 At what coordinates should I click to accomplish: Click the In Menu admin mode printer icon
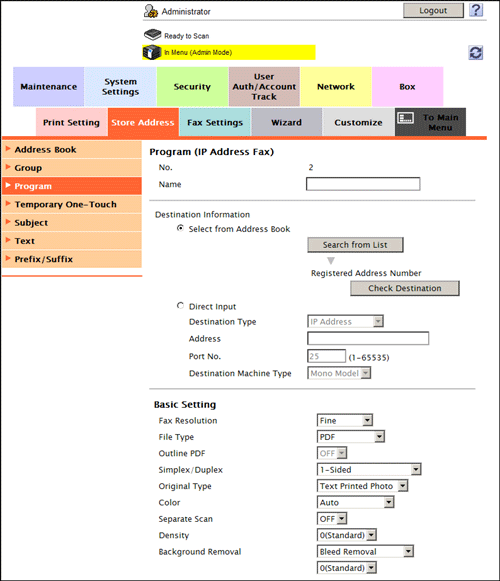(x=152, y=52)
